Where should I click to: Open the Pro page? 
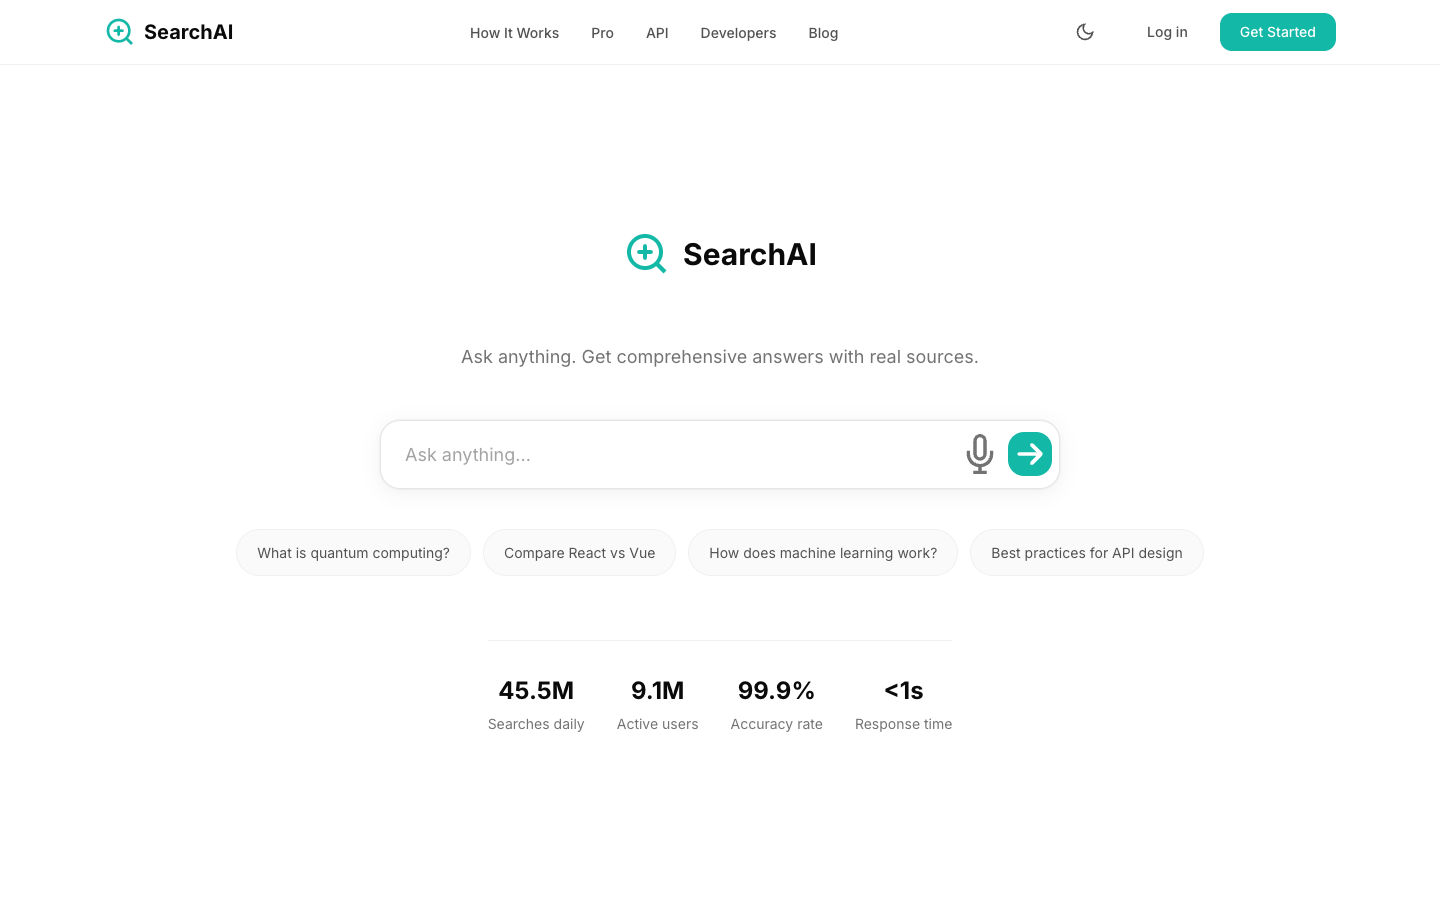pyautogui.click(x=602, y=33)
